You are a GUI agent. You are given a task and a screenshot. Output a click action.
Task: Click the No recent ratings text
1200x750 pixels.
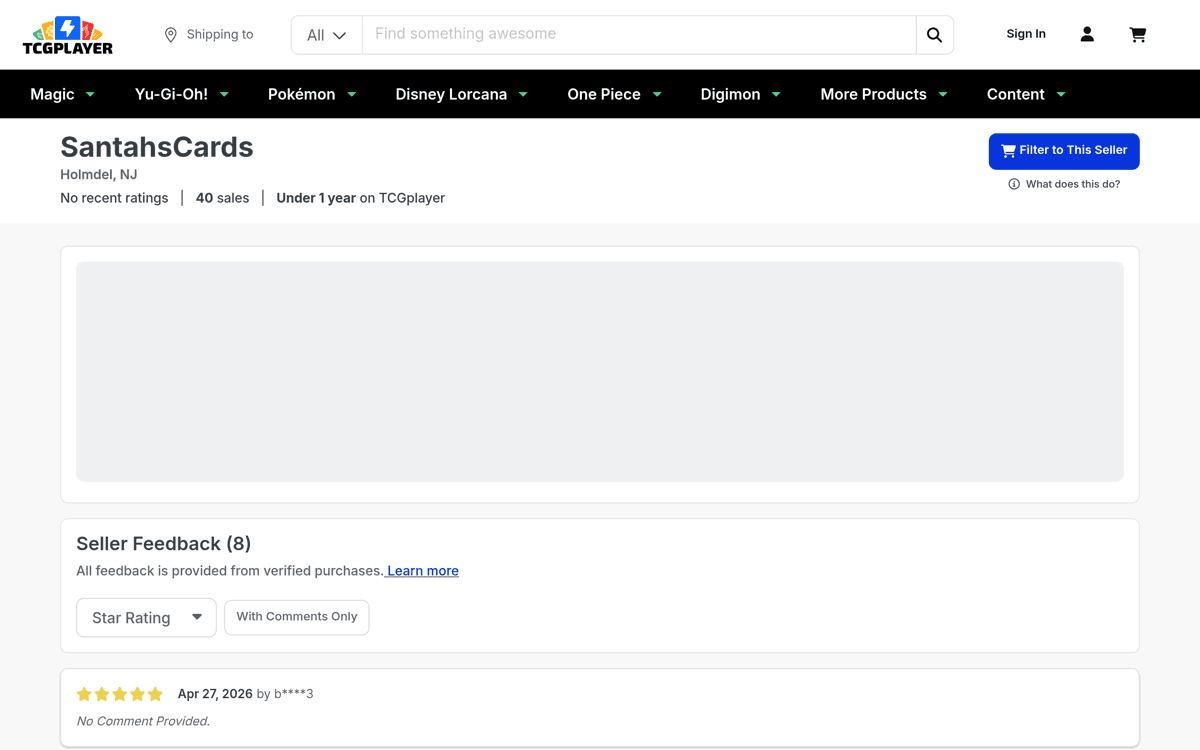[114, 198]
